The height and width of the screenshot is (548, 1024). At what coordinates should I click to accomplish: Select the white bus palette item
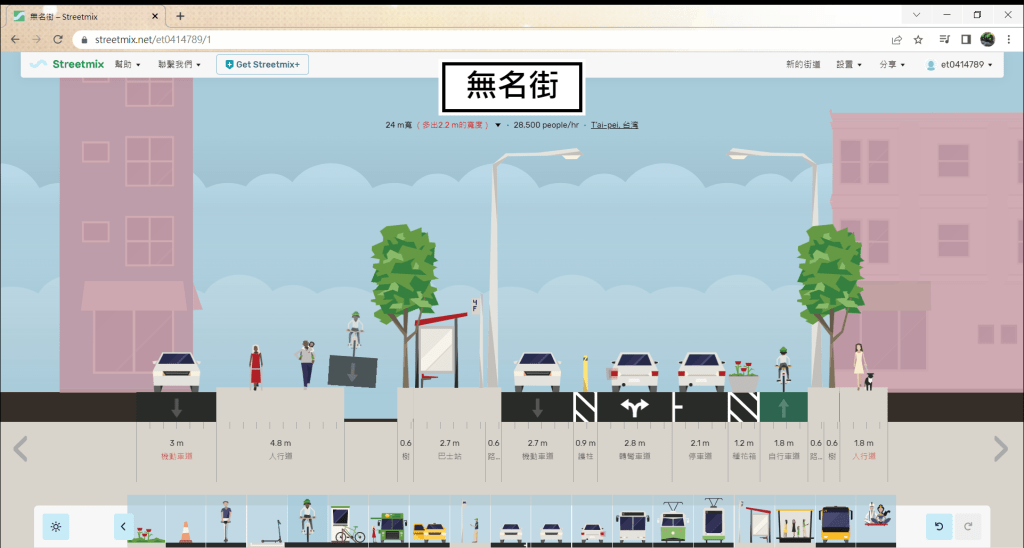click(633, 520)
